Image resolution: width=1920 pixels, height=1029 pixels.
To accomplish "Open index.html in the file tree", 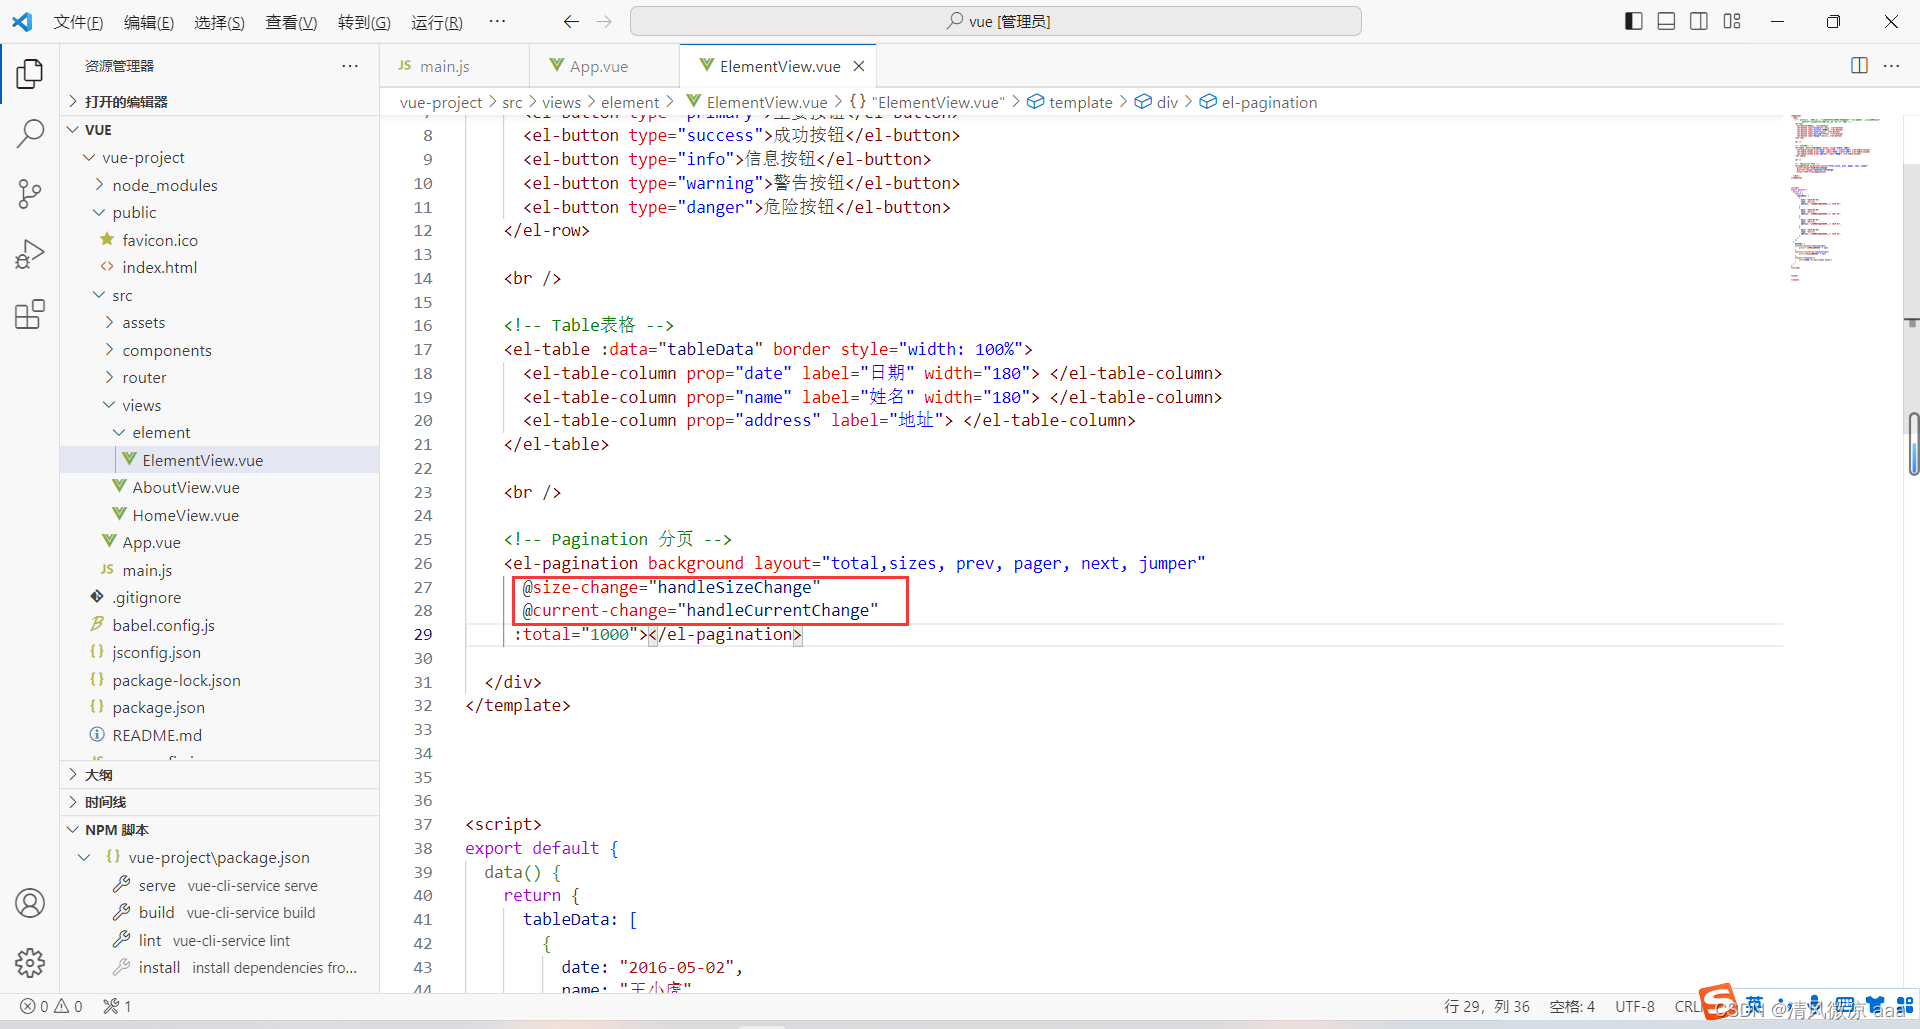I will pos(159,268).
